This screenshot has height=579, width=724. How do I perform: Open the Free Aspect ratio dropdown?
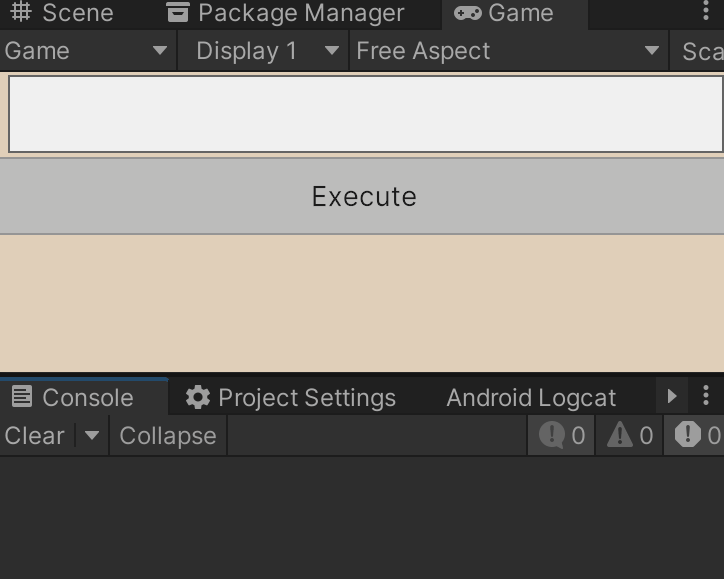508,51
